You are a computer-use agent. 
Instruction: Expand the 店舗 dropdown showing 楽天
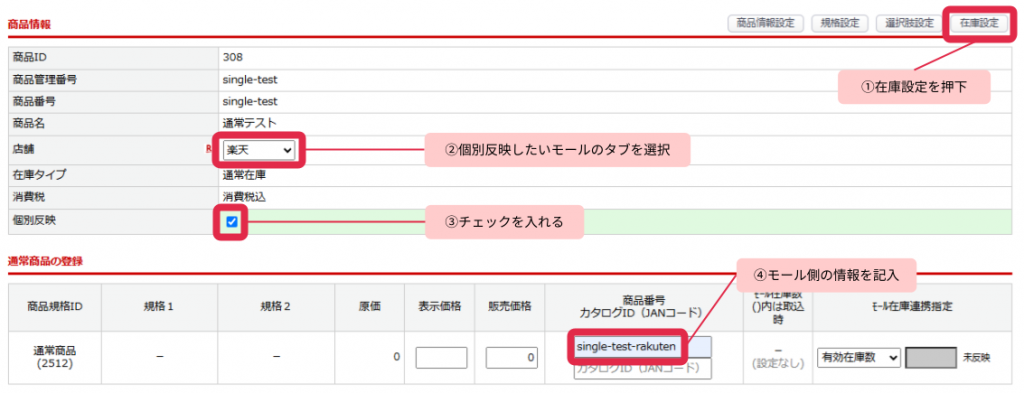(x=259, y=150)
